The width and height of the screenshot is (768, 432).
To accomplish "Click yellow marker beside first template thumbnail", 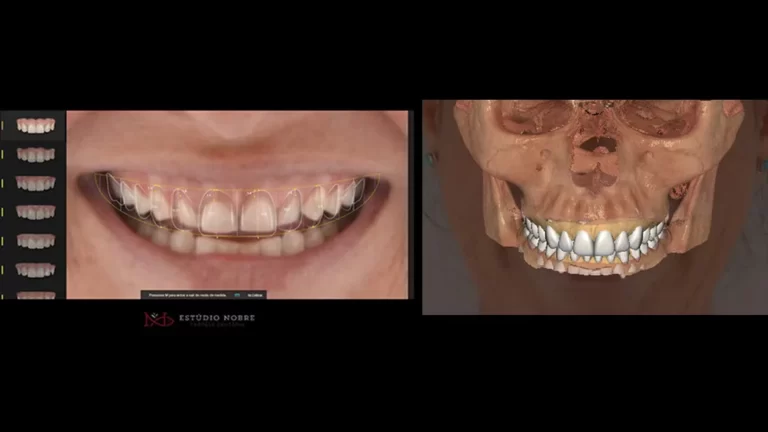I will tap(3, 126).
